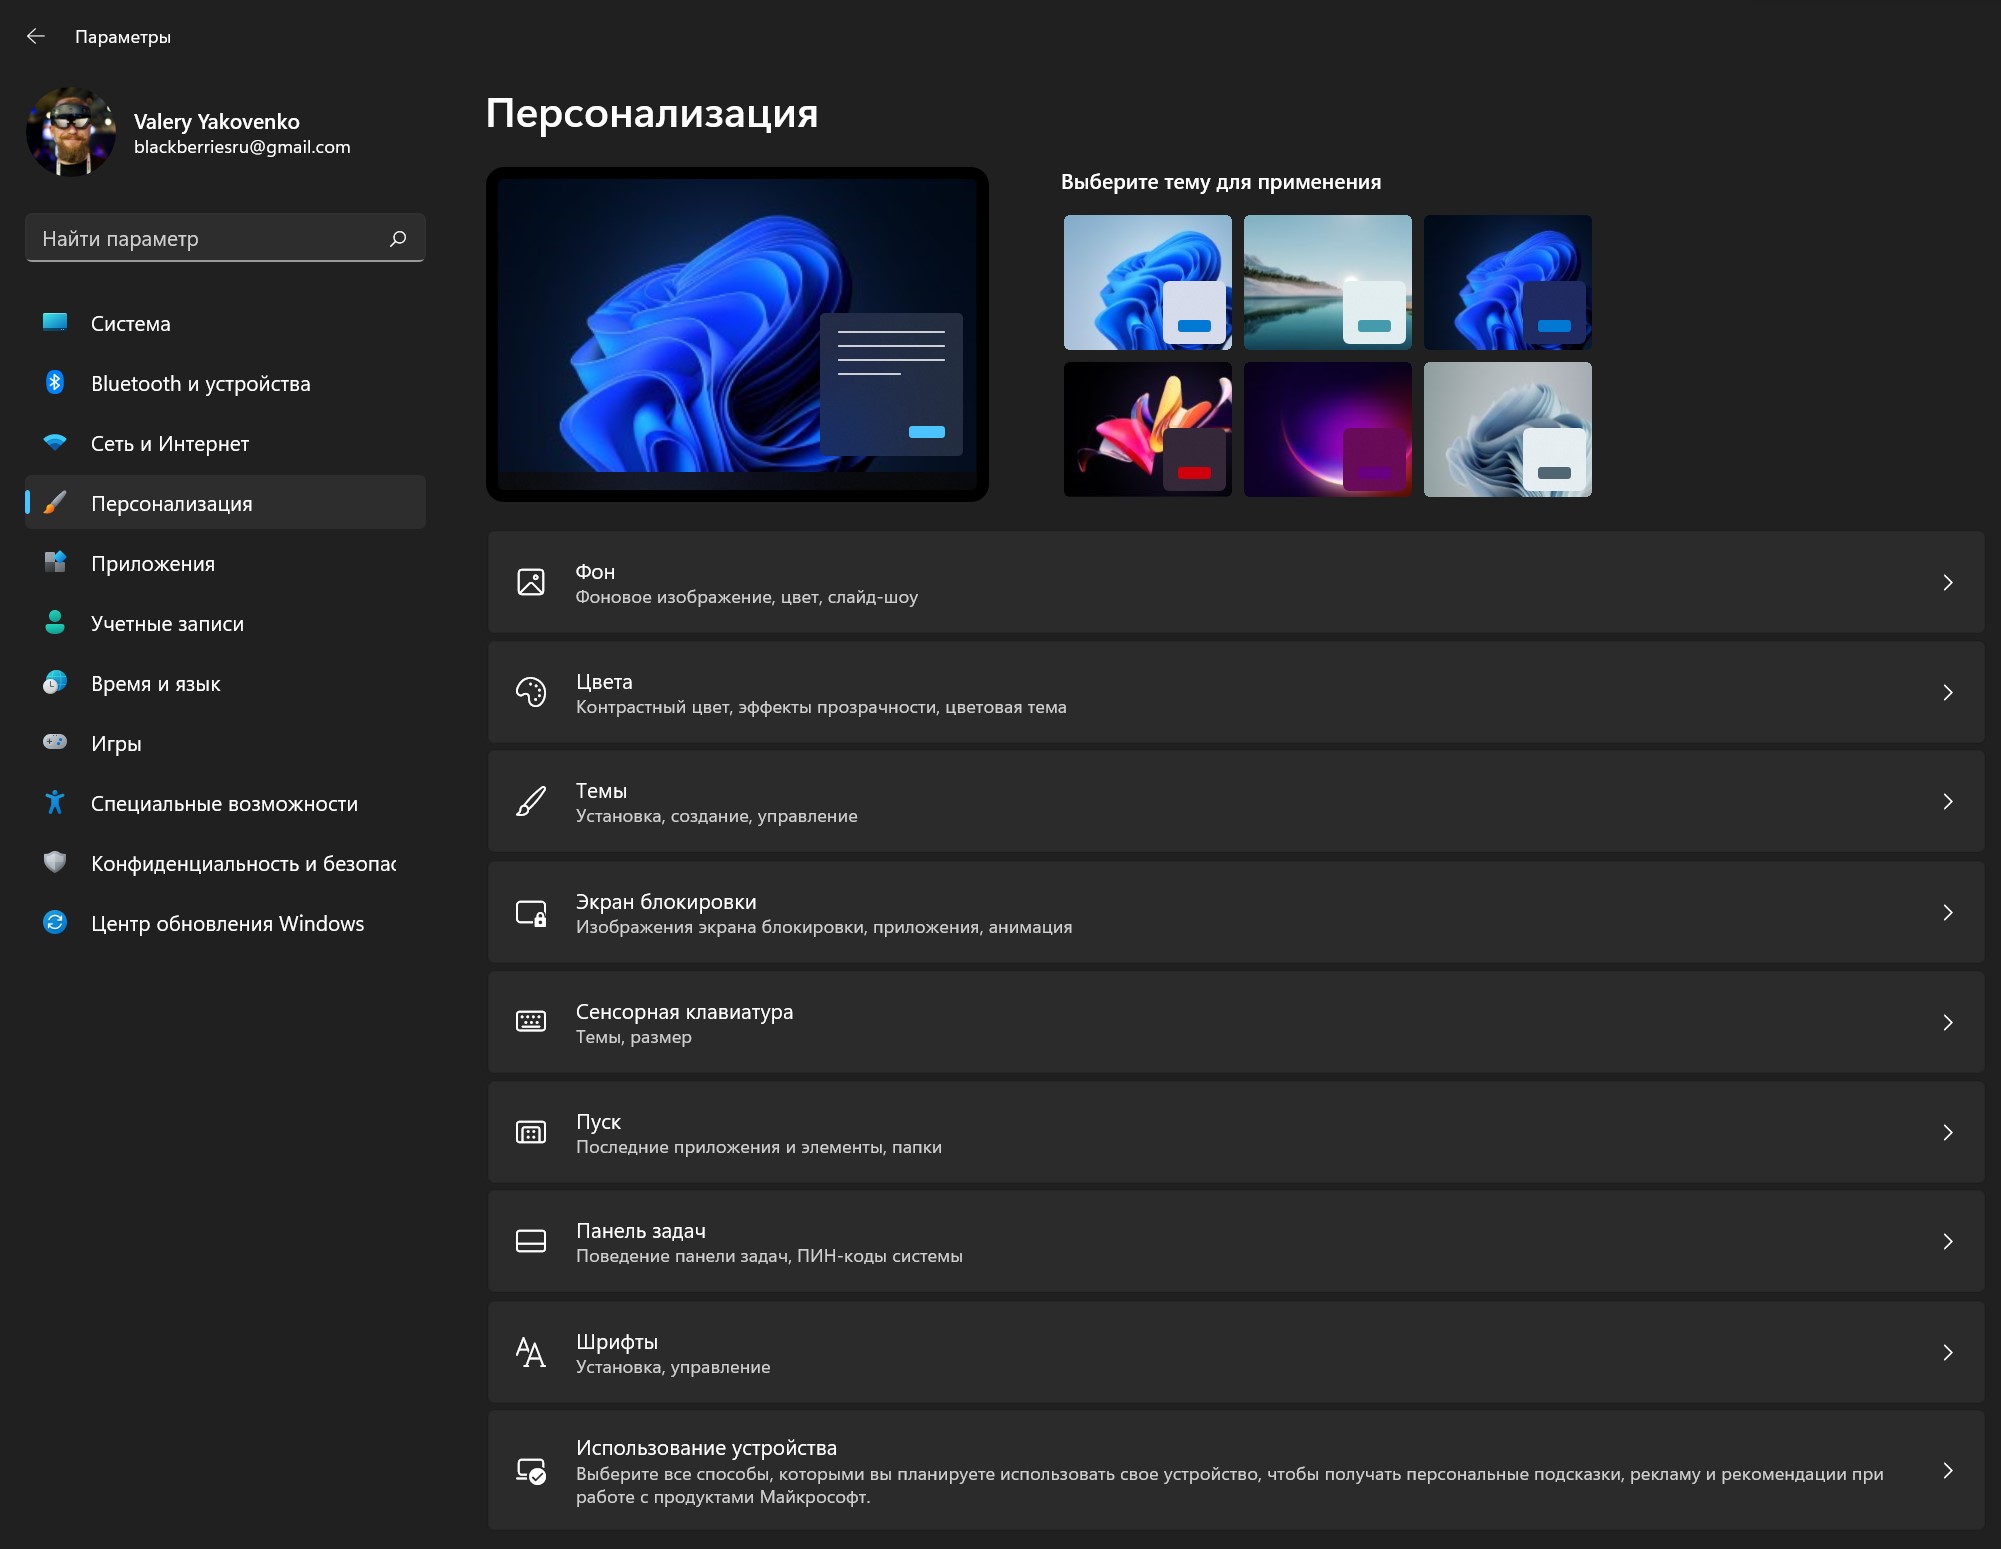Open Специальные возможности section
Image resolution: width=2001 pixels, height=1549 pixels.
pos(226,803)
